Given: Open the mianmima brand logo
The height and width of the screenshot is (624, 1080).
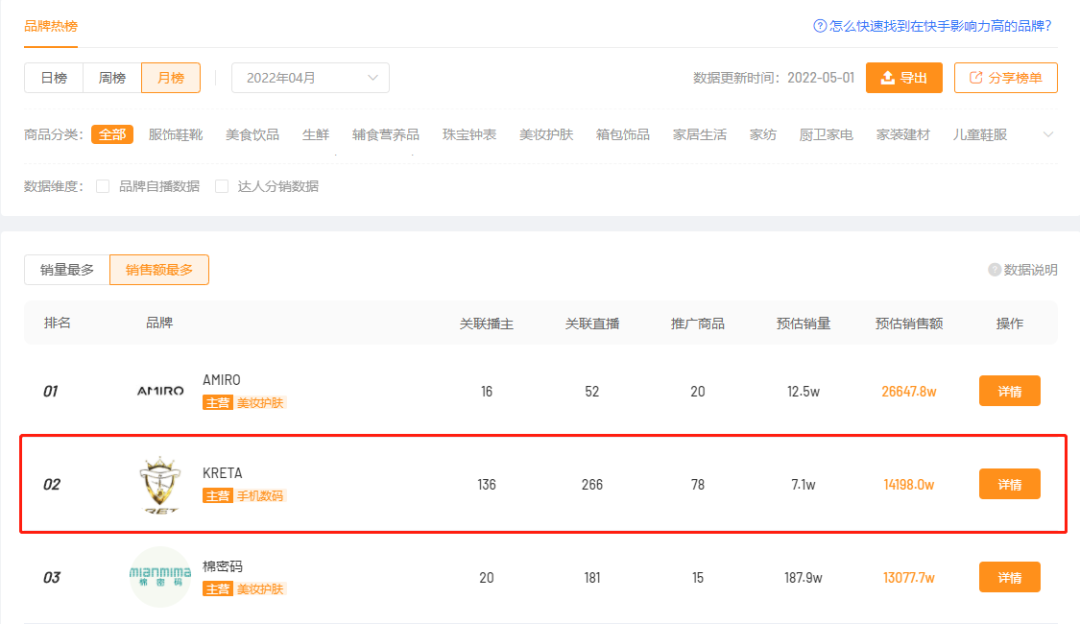Looking at the screenshot, I should [160, 577].
